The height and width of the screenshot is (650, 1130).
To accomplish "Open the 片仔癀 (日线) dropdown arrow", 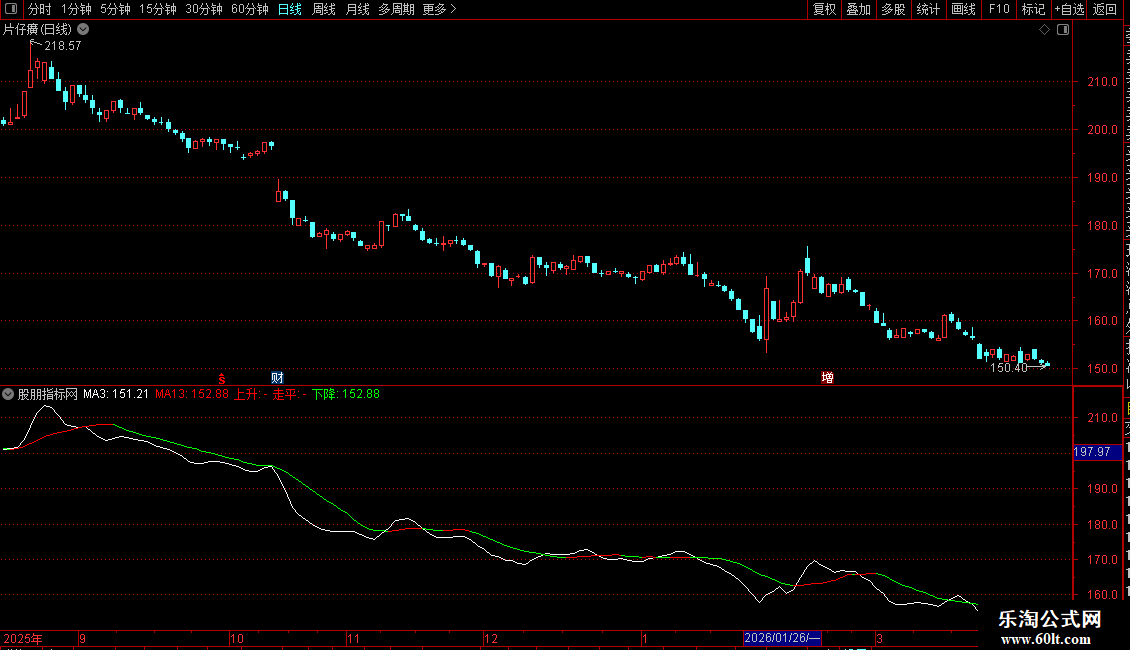I will click(x=83, y=30).
